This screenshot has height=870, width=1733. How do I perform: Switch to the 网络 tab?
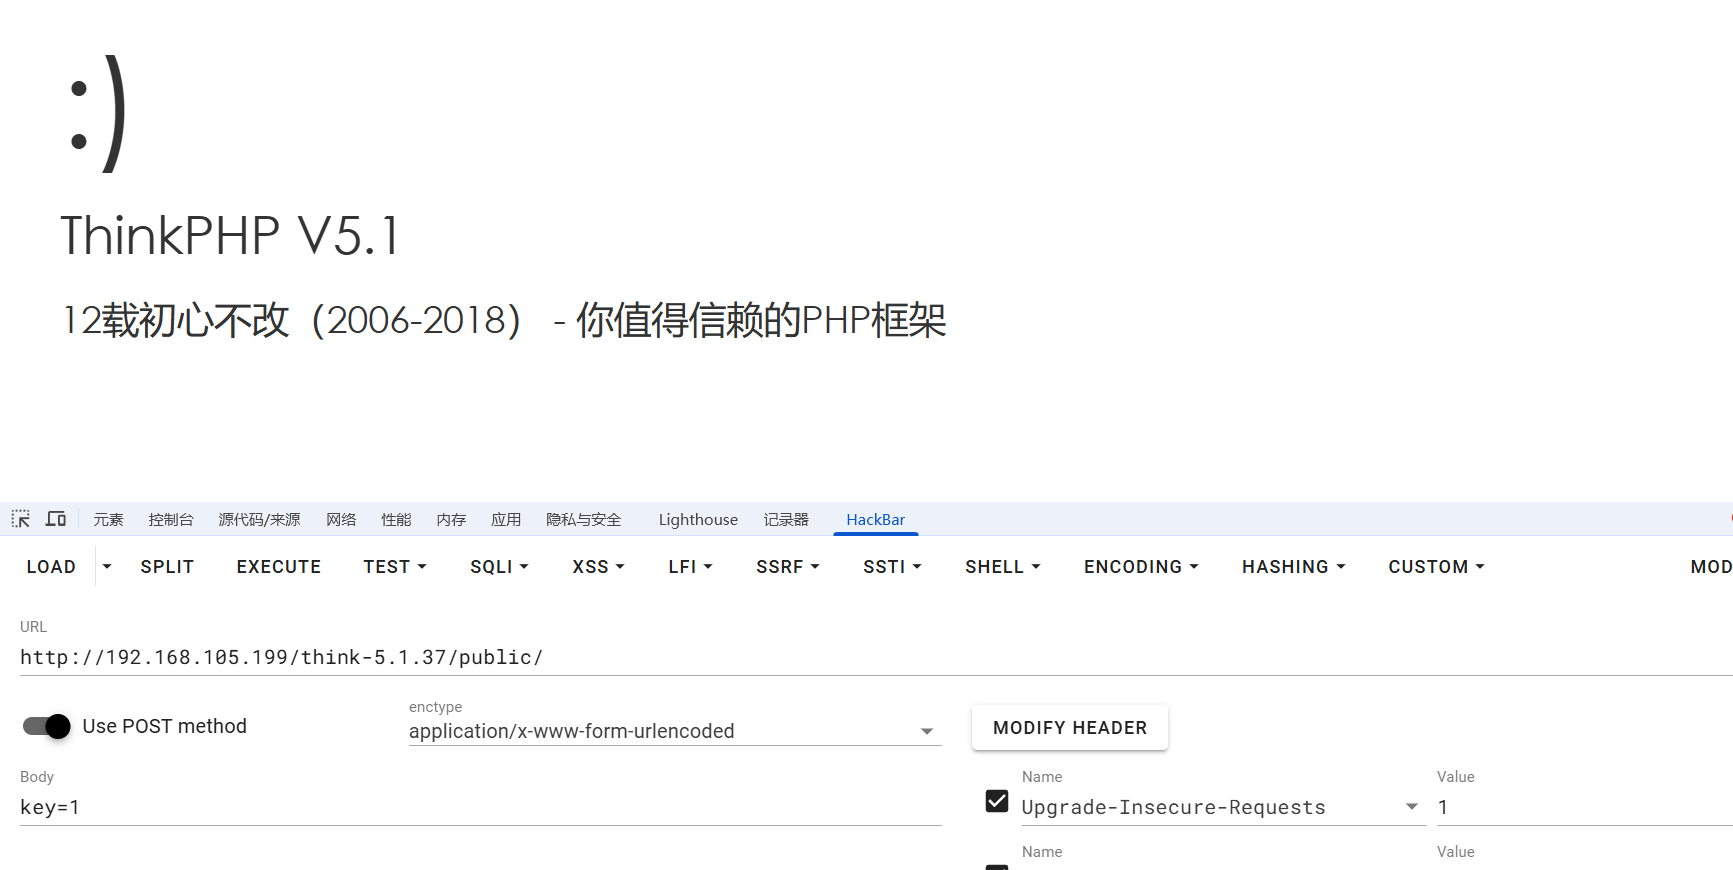tap(341, 519)
